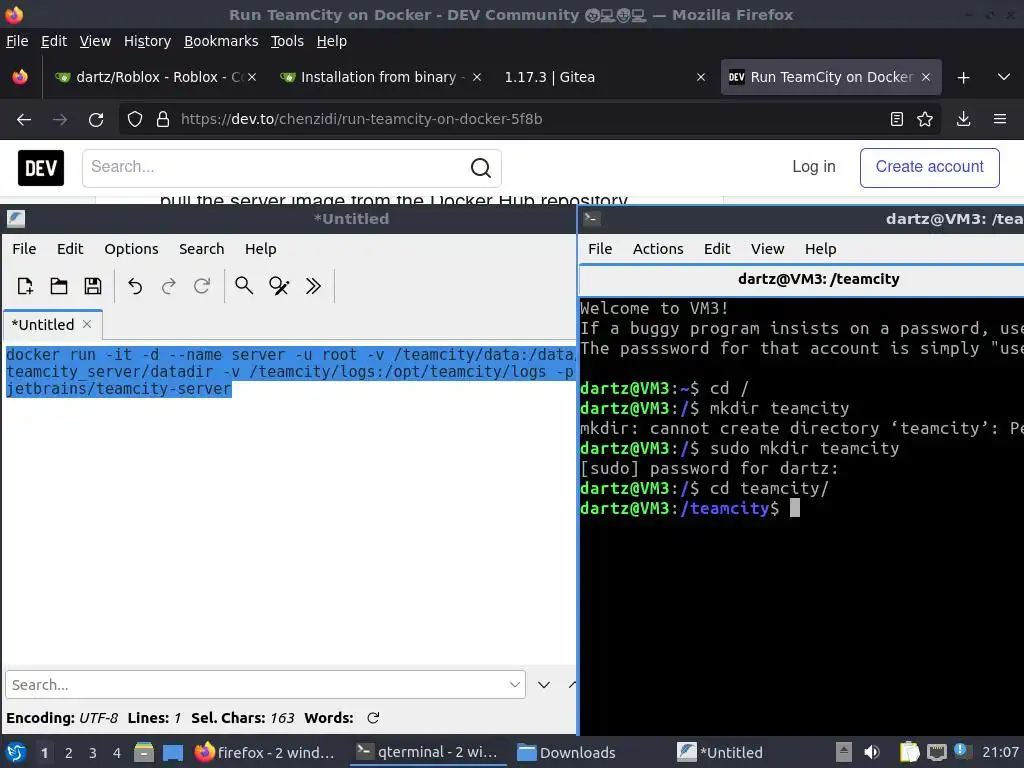Image resolution: width=1024 pixels, height=768 pixels.
Task: Open the volume control in the tray
Action: pos(872,752)
